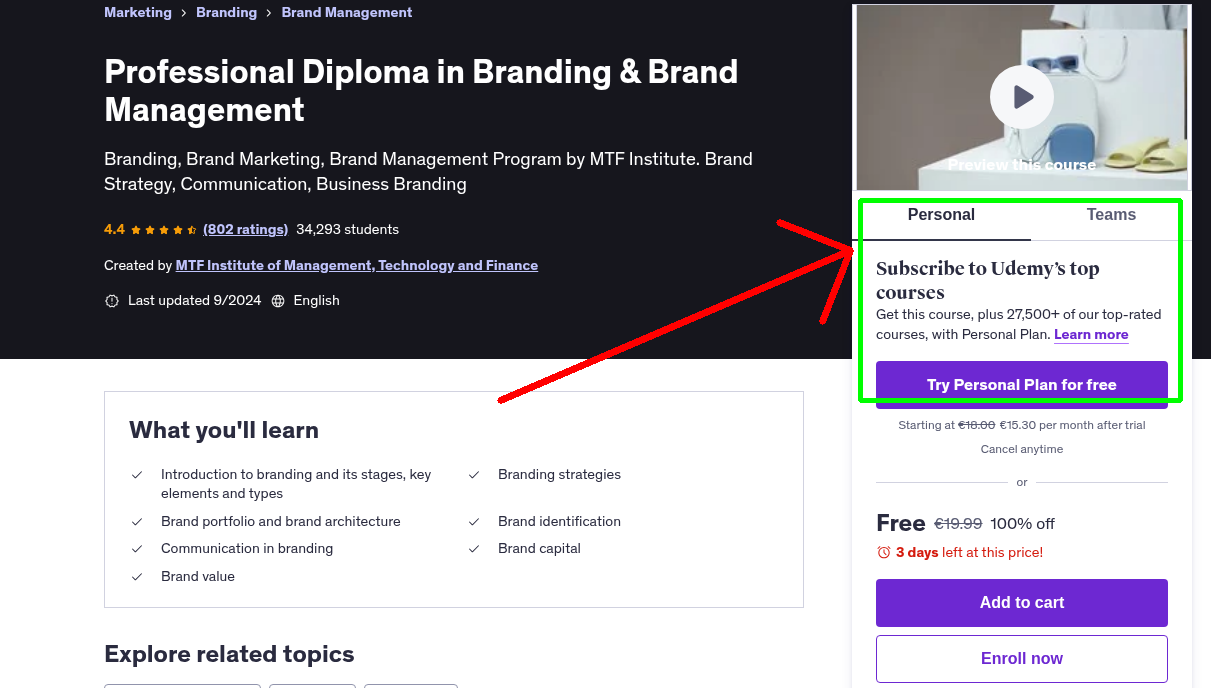Click the 'Free' price text
The width and height of the screenshot is (1211, 688).
901,523
